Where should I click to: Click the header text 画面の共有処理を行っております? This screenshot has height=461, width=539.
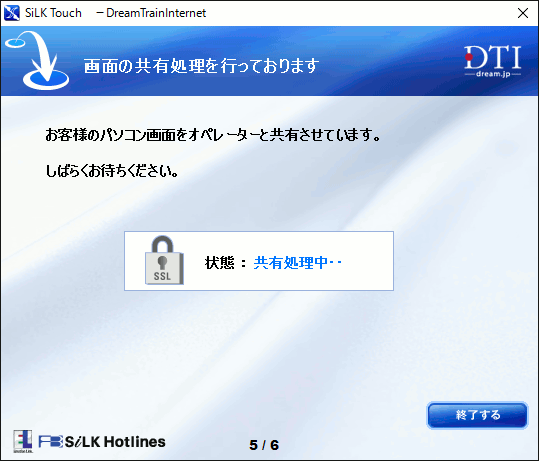pos(201,66)
